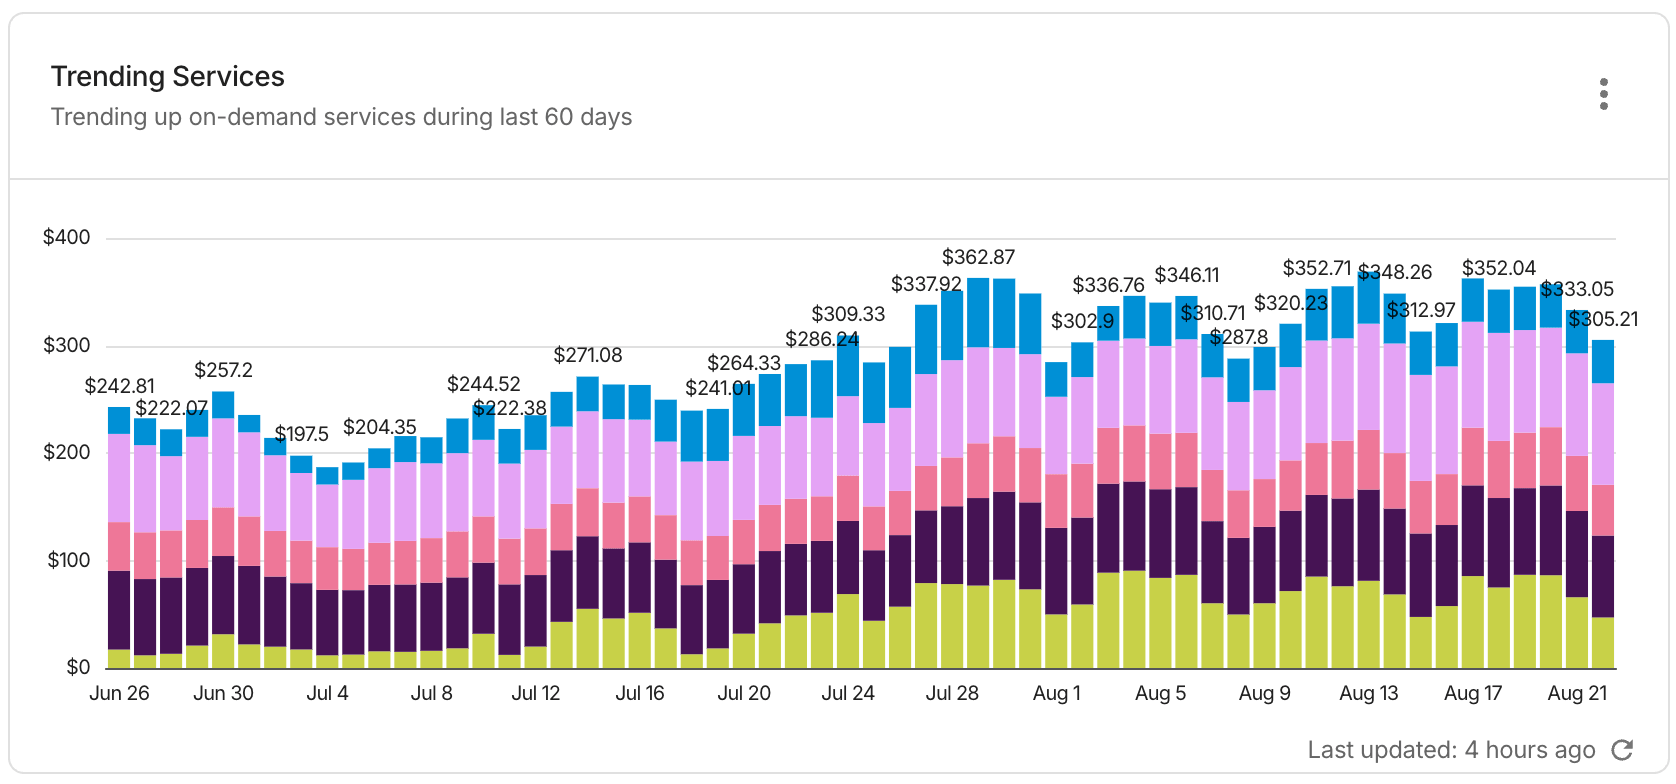The width and height of the screenshot is (1676, 784).
Task: Click the Jul 8 x-axis label
Action: pos(431,693)
